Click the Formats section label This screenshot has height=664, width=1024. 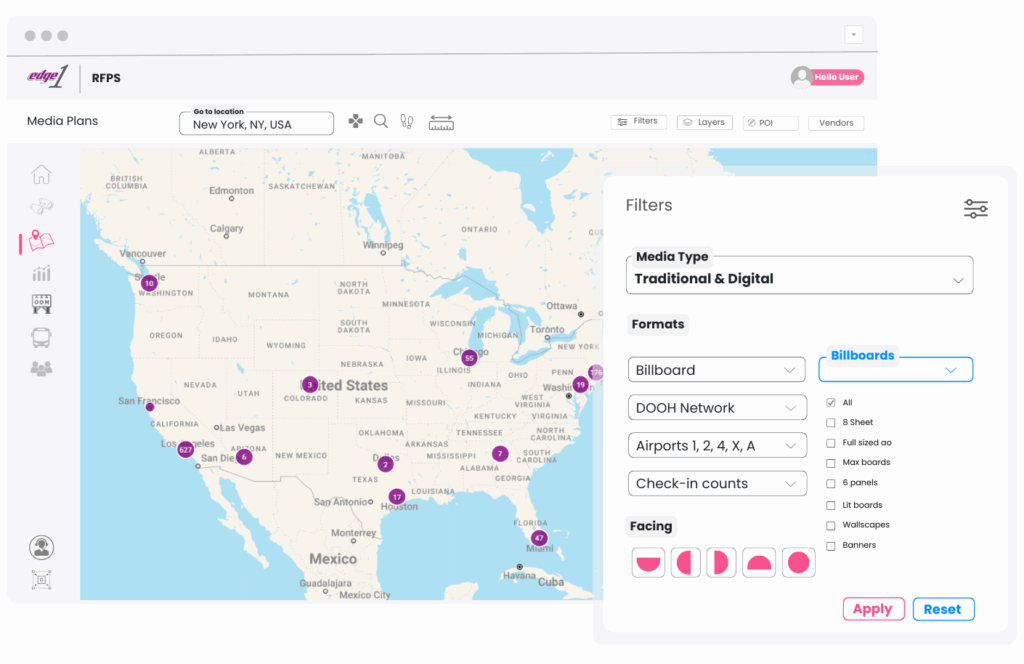[x=658, y=324]
